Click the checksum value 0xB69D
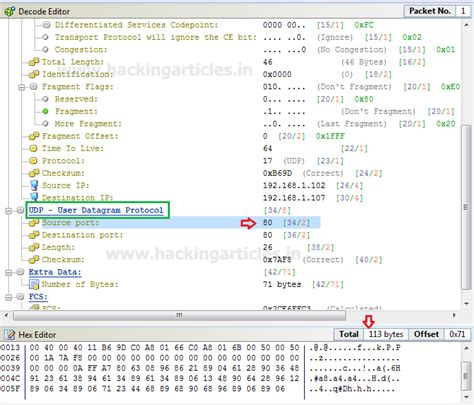This screenshot has height=405, width=474. pos(277,173)
